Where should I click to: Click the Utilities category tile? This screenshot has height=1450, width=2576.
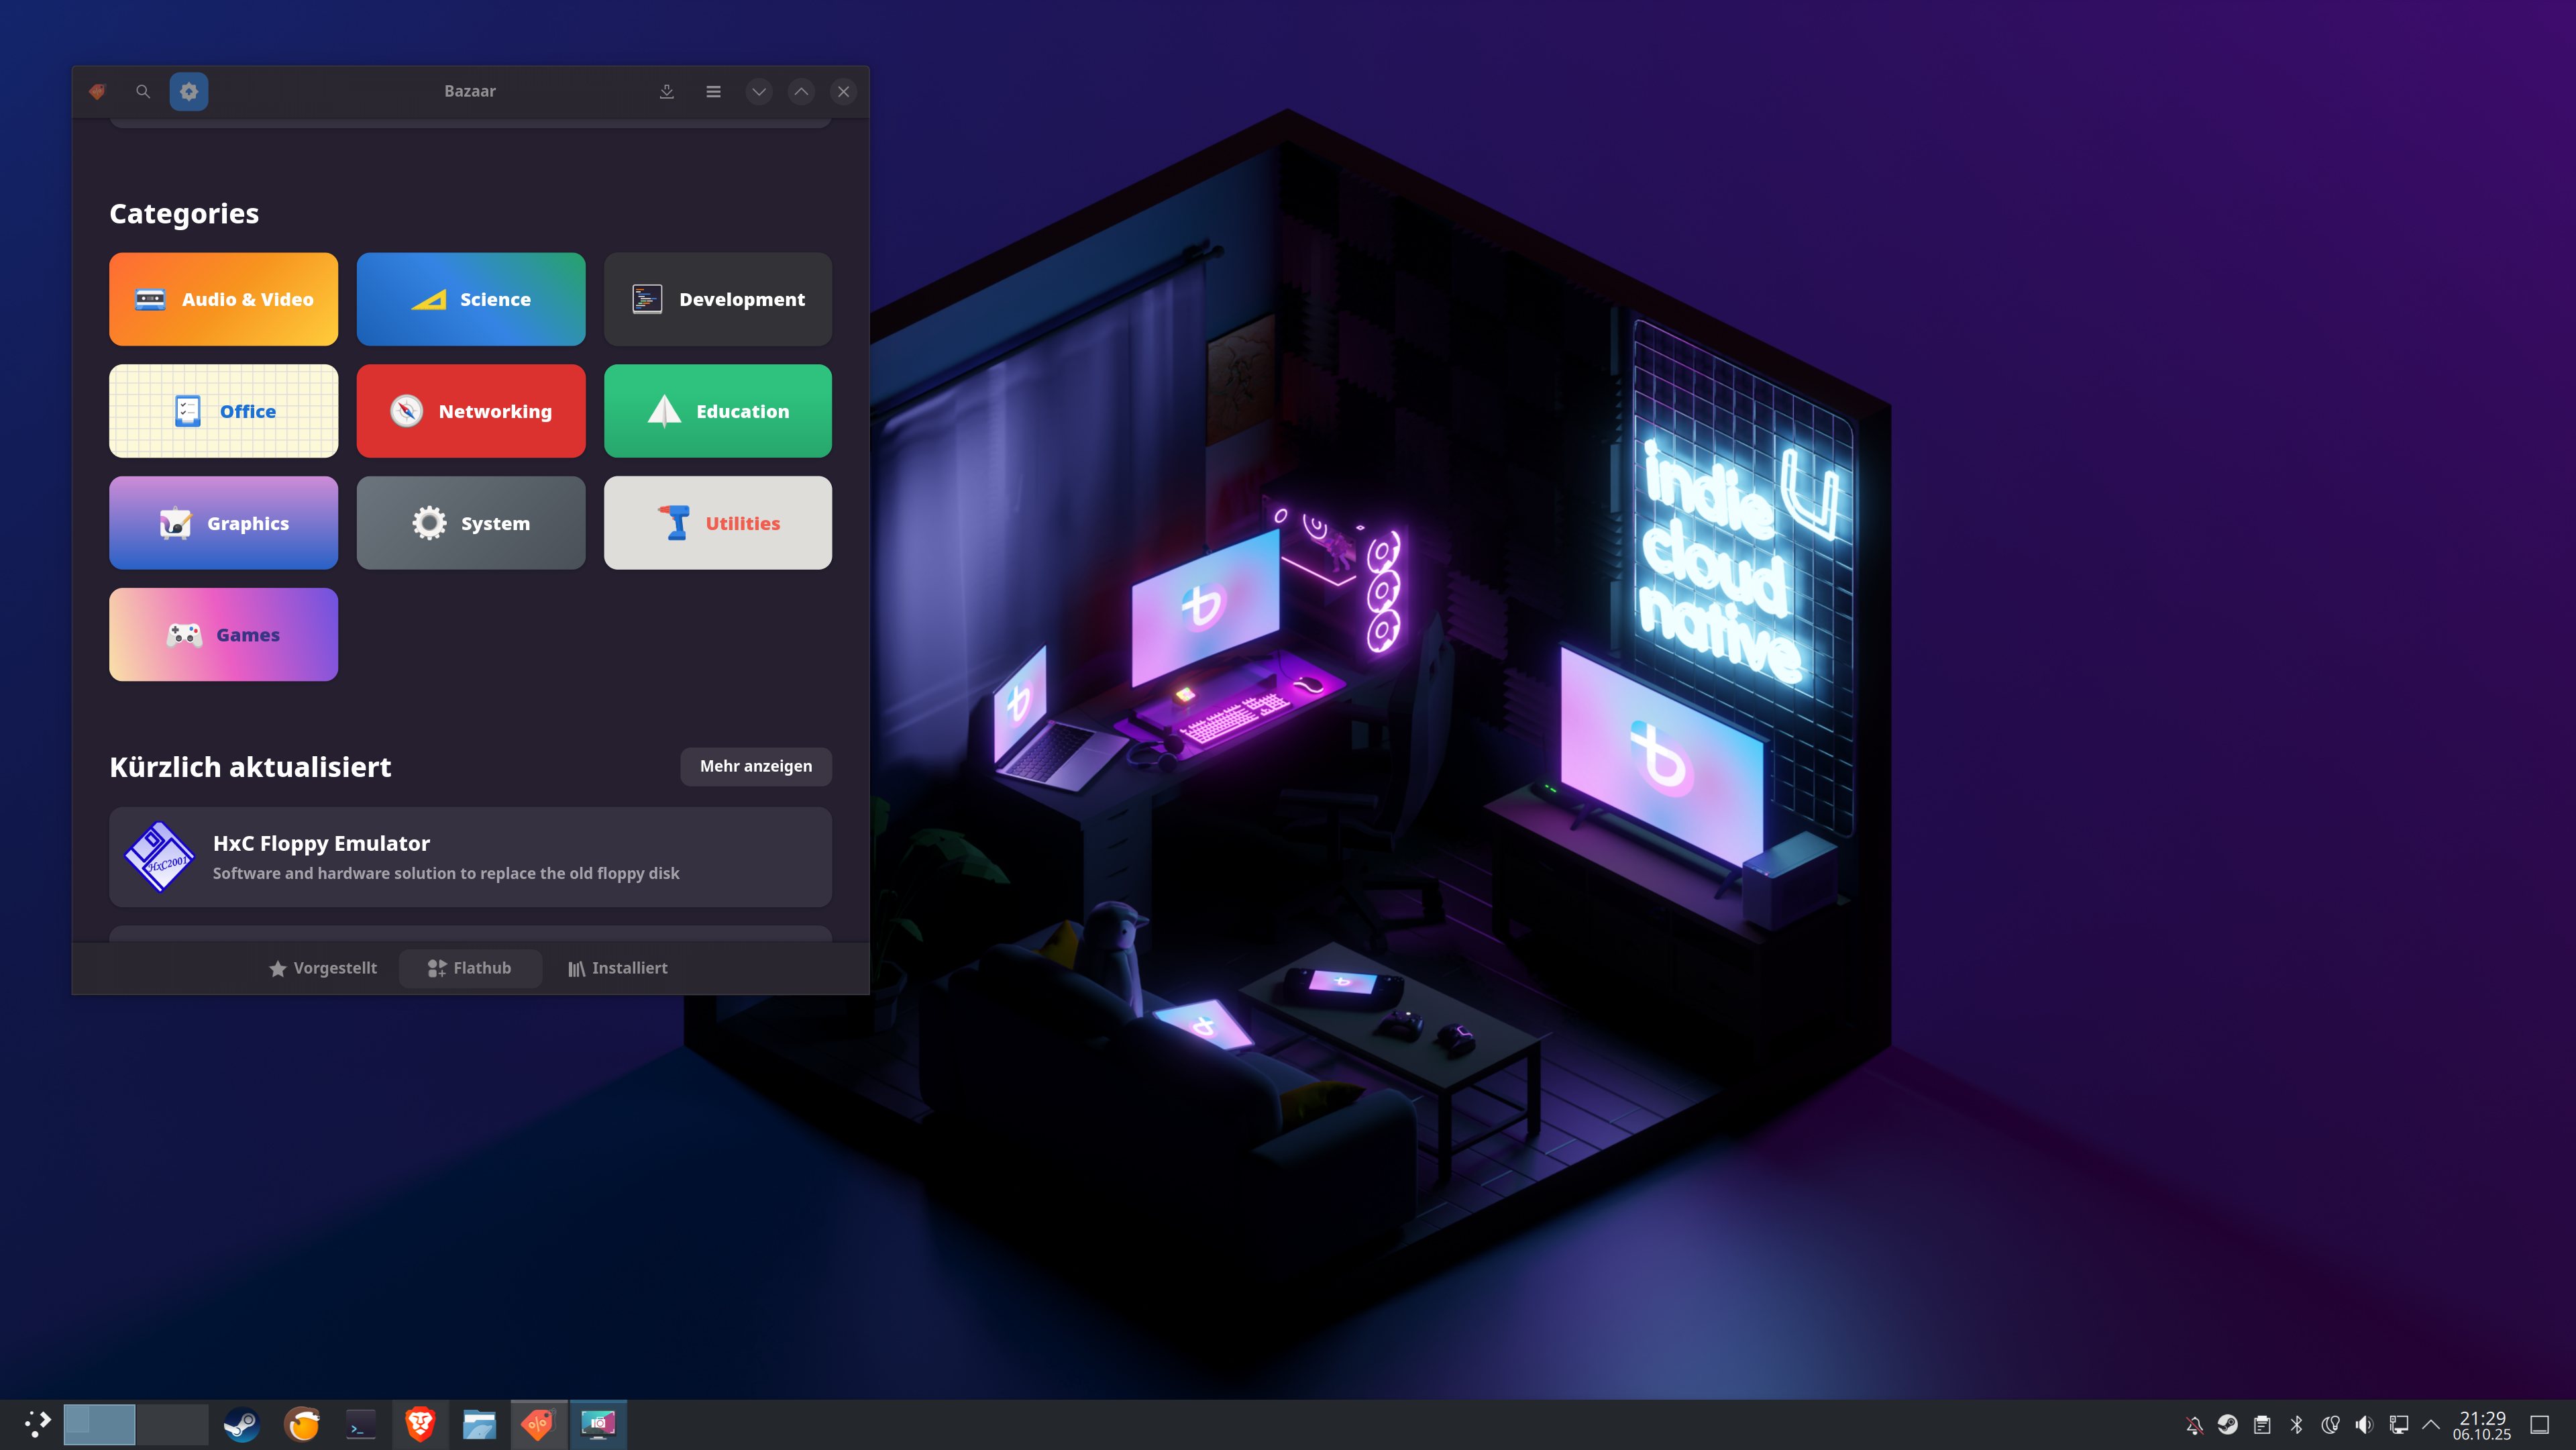pyautogui.click(x=717, y=522)
